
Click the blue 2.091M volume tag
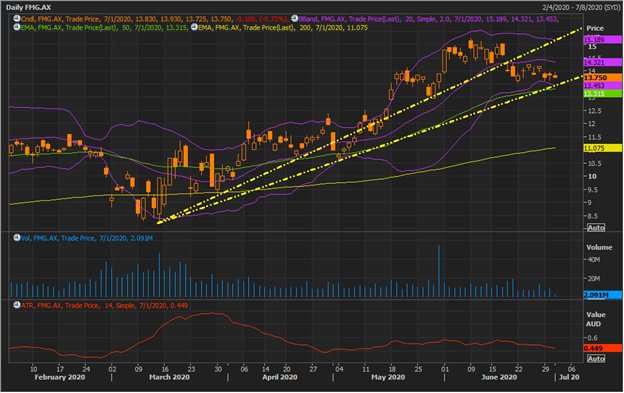pos(603,295)
